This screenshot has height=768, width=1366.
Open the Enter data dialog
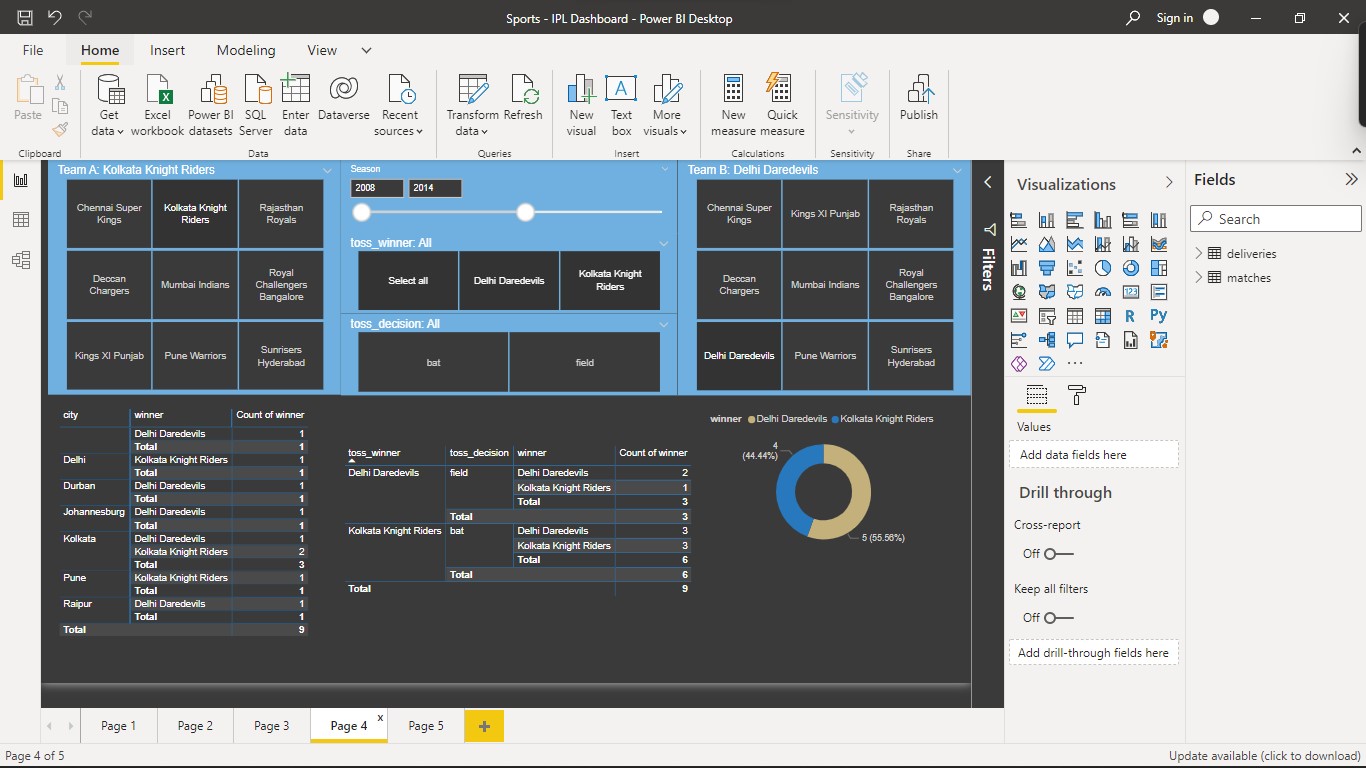(x=296, y=105)
